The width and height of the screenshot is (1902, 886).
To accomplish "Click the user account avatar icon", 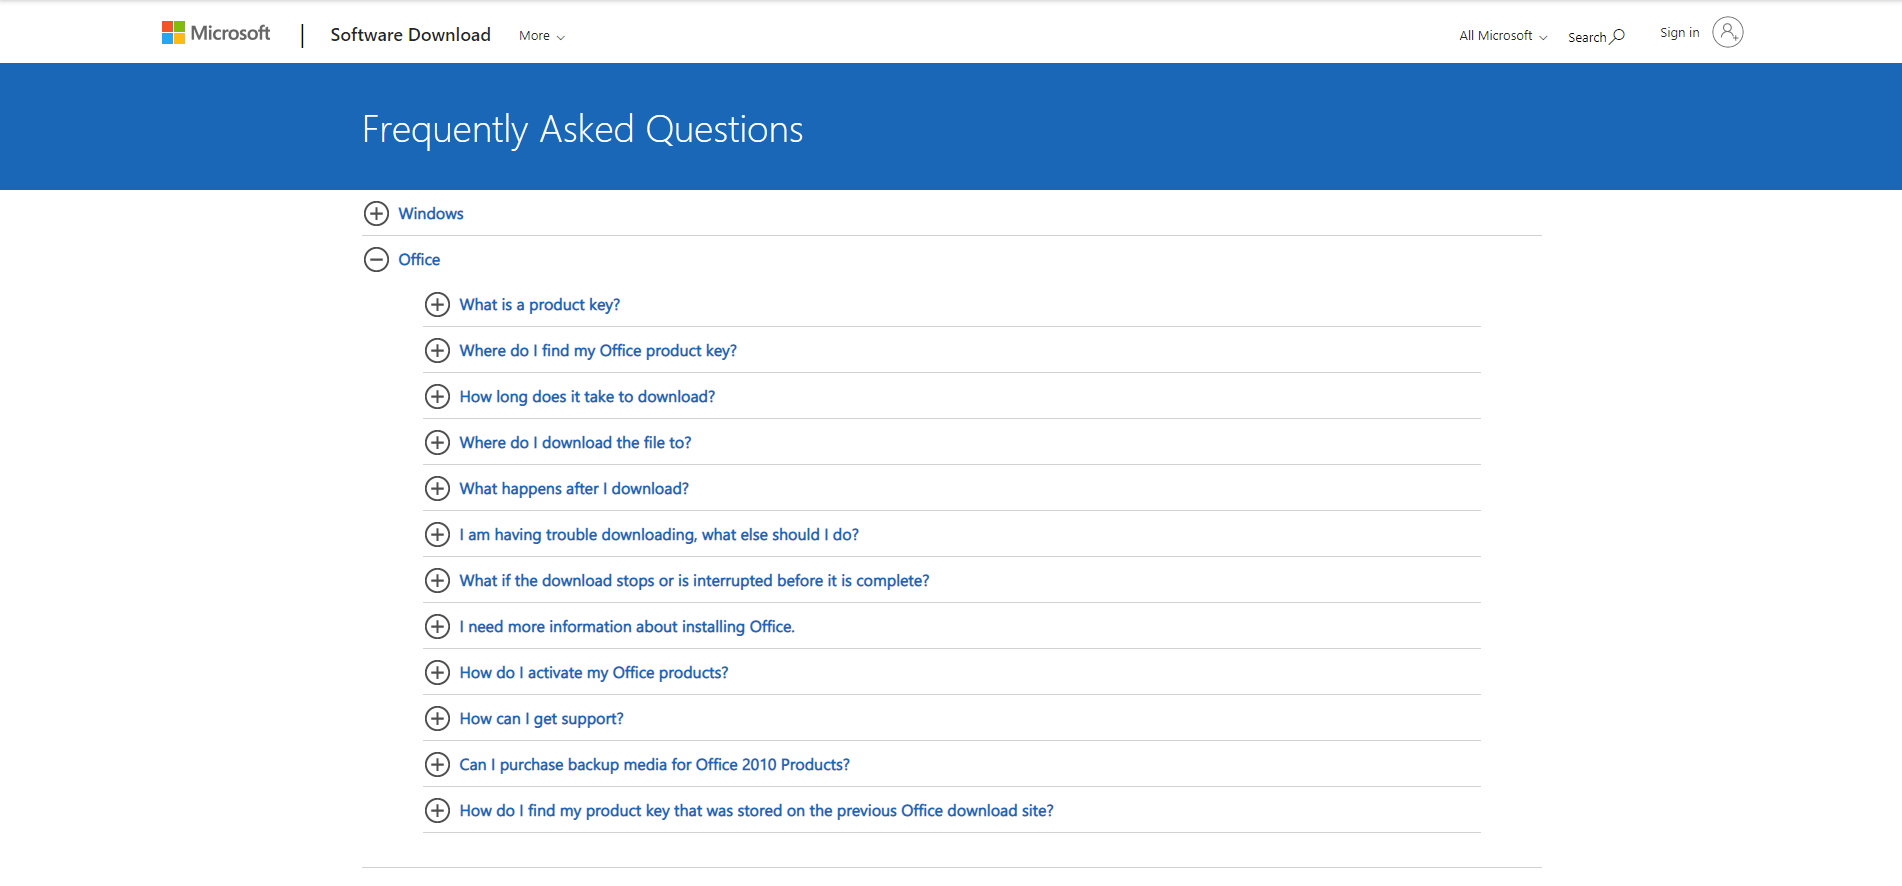I will click(x=1727, y=33).
